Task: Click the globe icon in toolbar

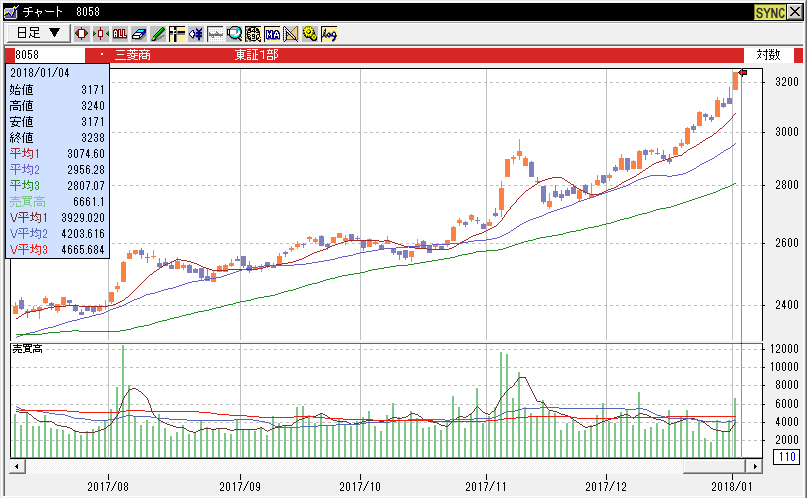Action: click(253, 33)
